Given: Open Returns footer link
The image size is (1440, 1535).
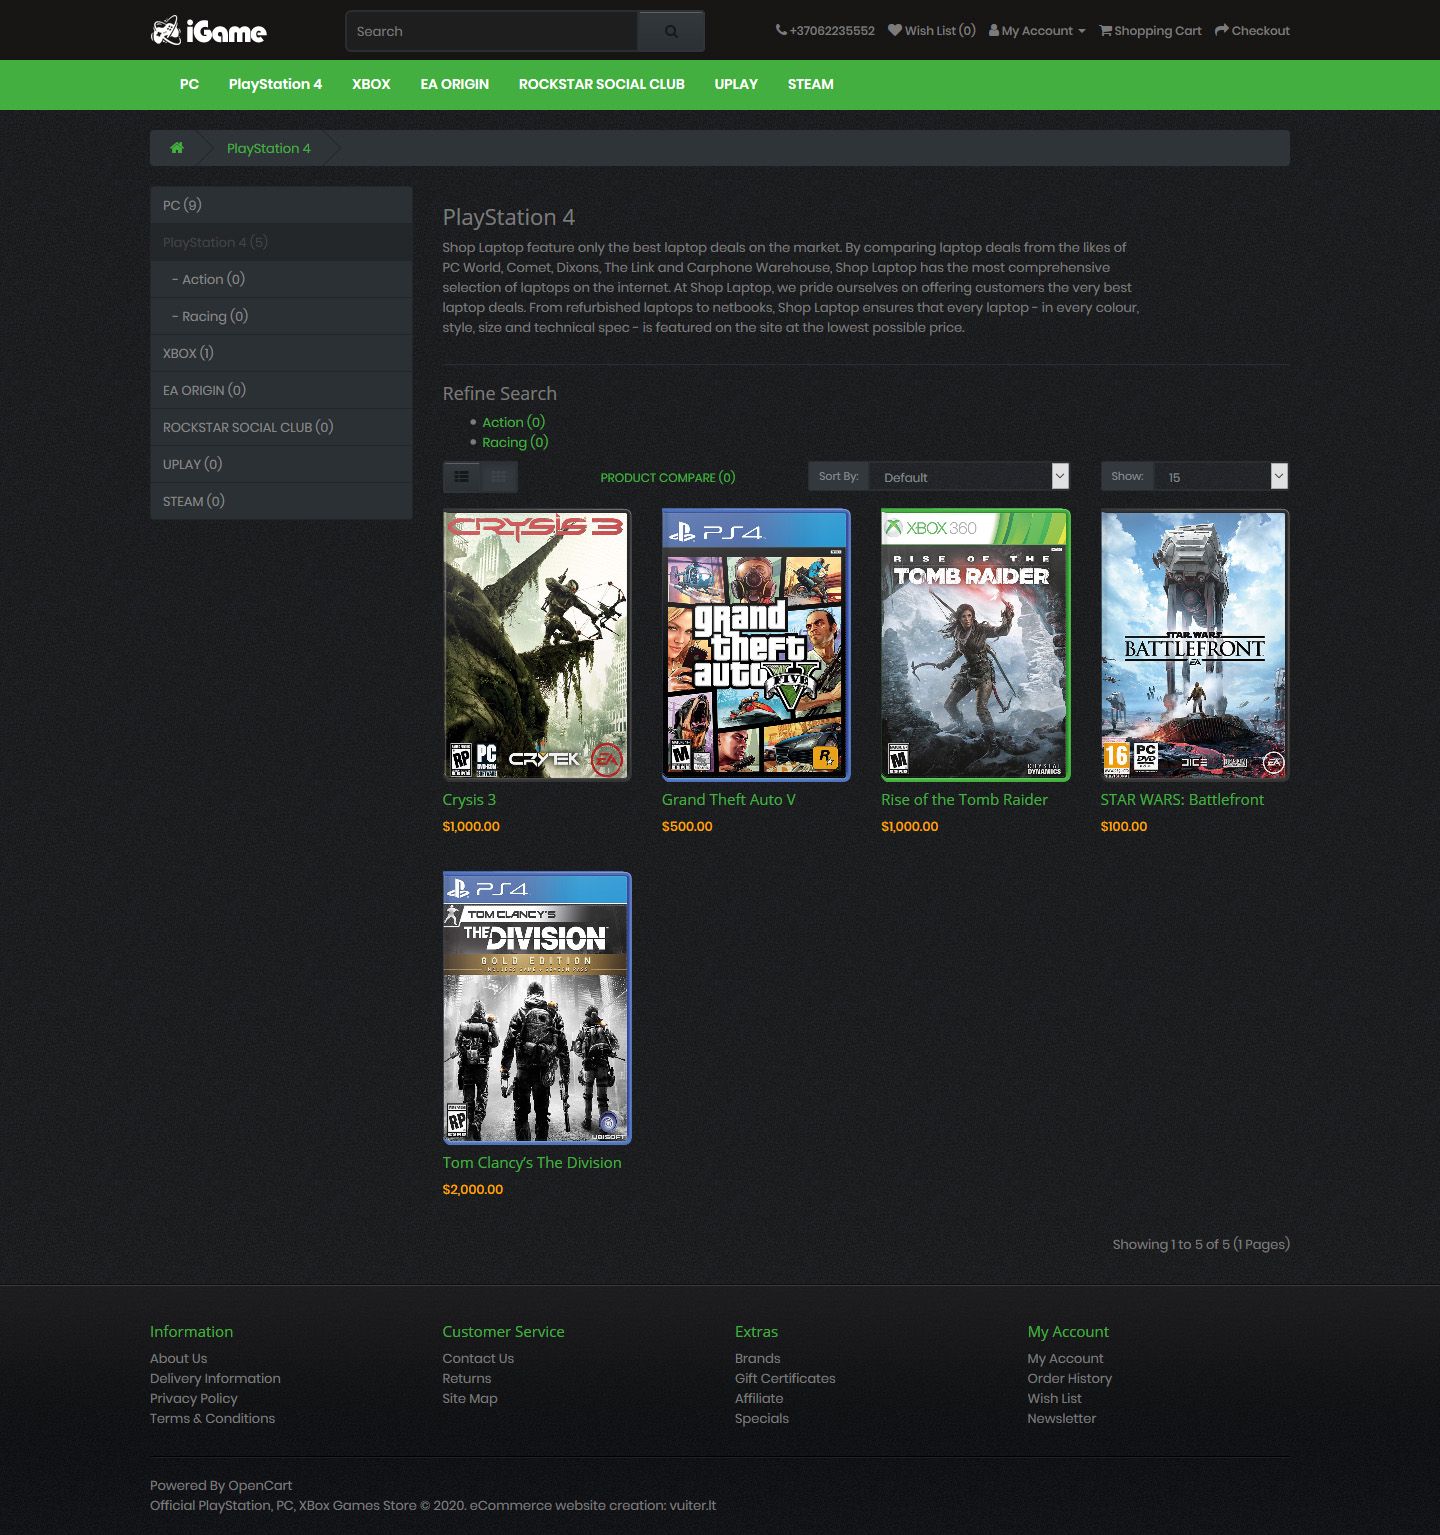Looking at the screenshot, I should tap(467, 1378).
